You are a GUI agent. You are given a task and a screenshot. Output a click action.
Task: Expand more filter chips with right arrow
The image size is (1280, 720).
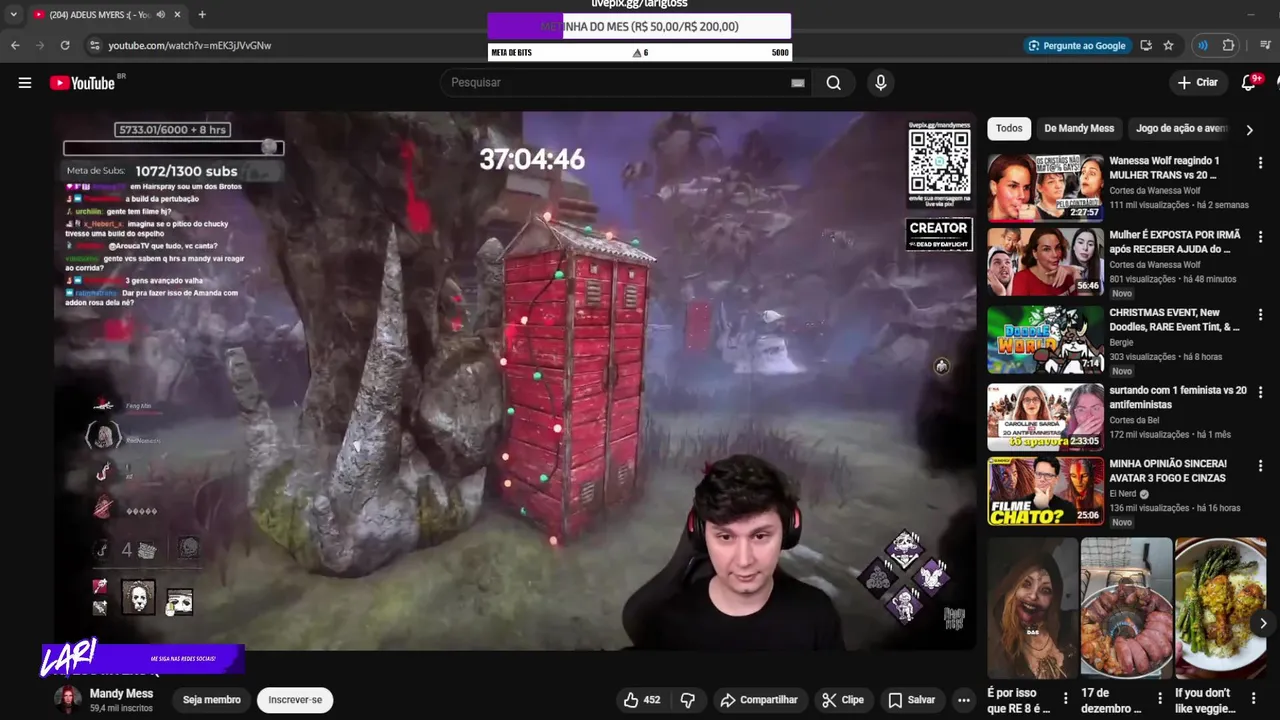click(1249, 129)
